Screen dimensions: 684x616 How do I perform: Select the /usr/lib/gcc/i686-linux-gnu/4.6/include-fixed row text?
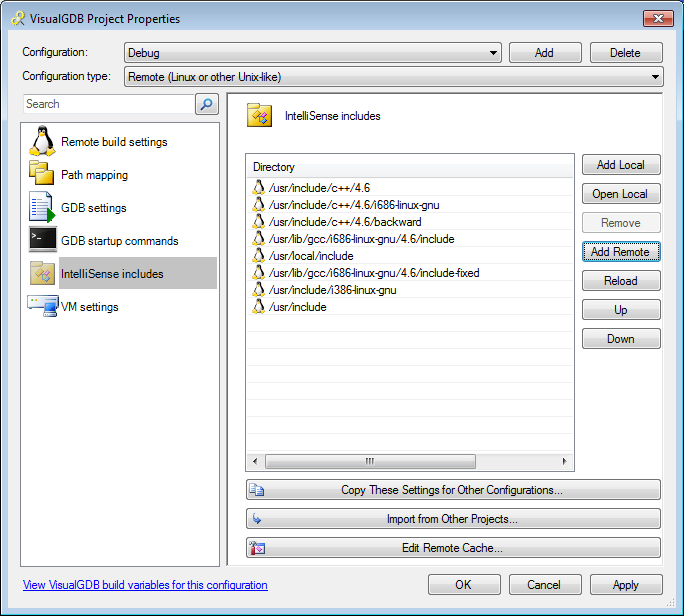tap(374, 273)
